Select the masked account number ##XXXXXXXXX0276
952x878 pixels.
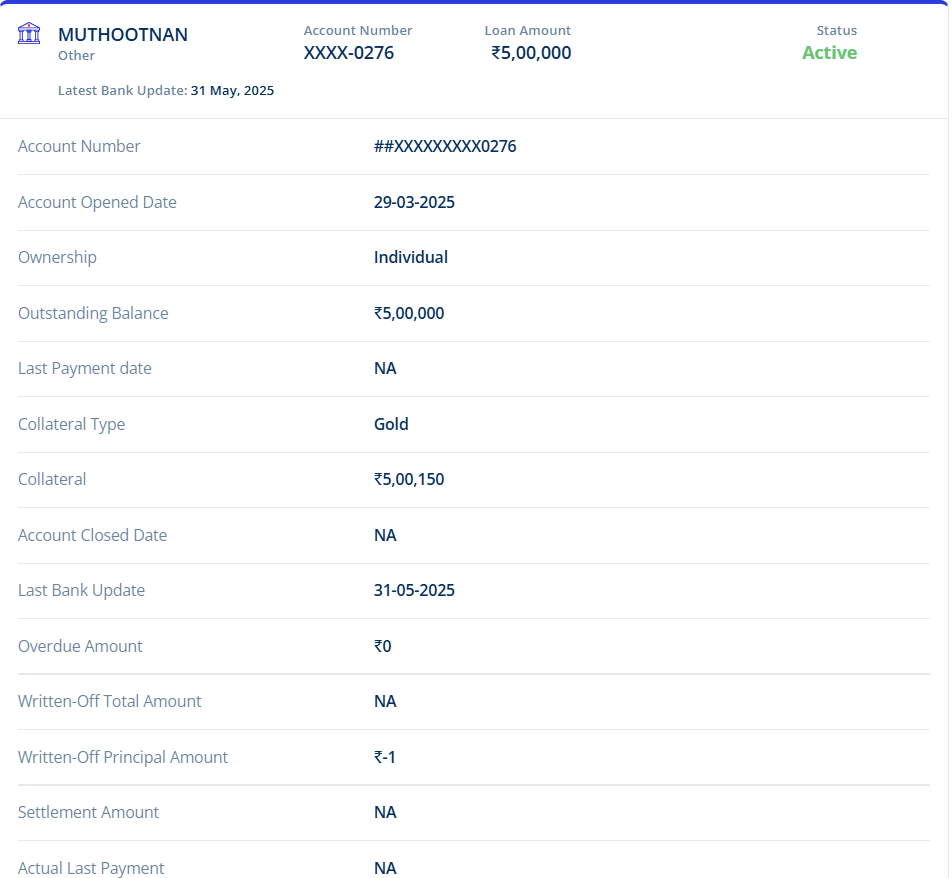(445, 147)
